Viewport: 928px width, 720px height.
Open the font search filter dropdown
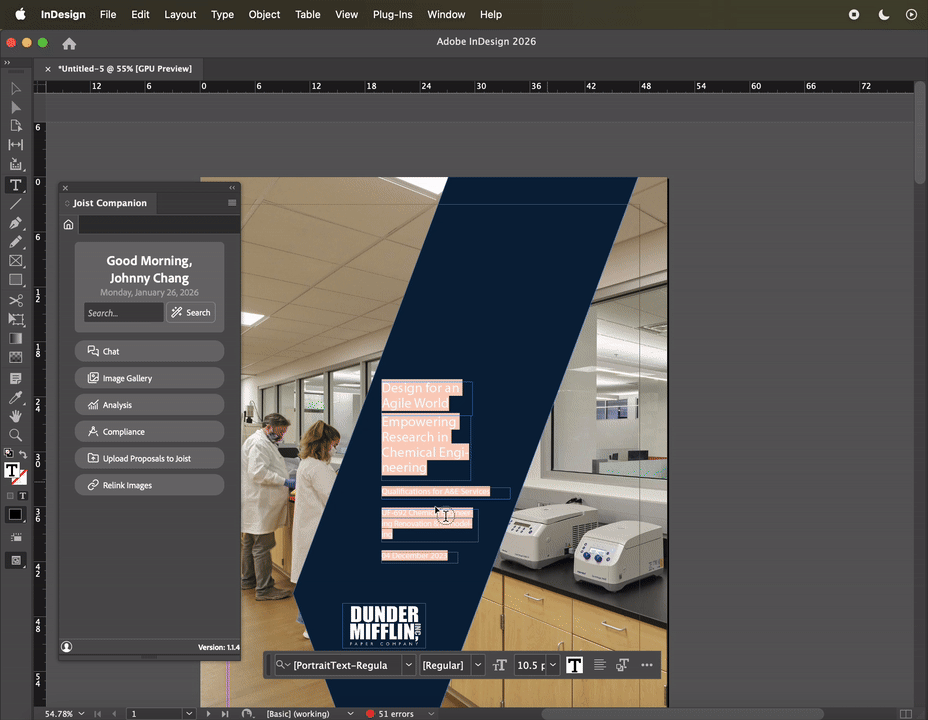coord(283,665)
